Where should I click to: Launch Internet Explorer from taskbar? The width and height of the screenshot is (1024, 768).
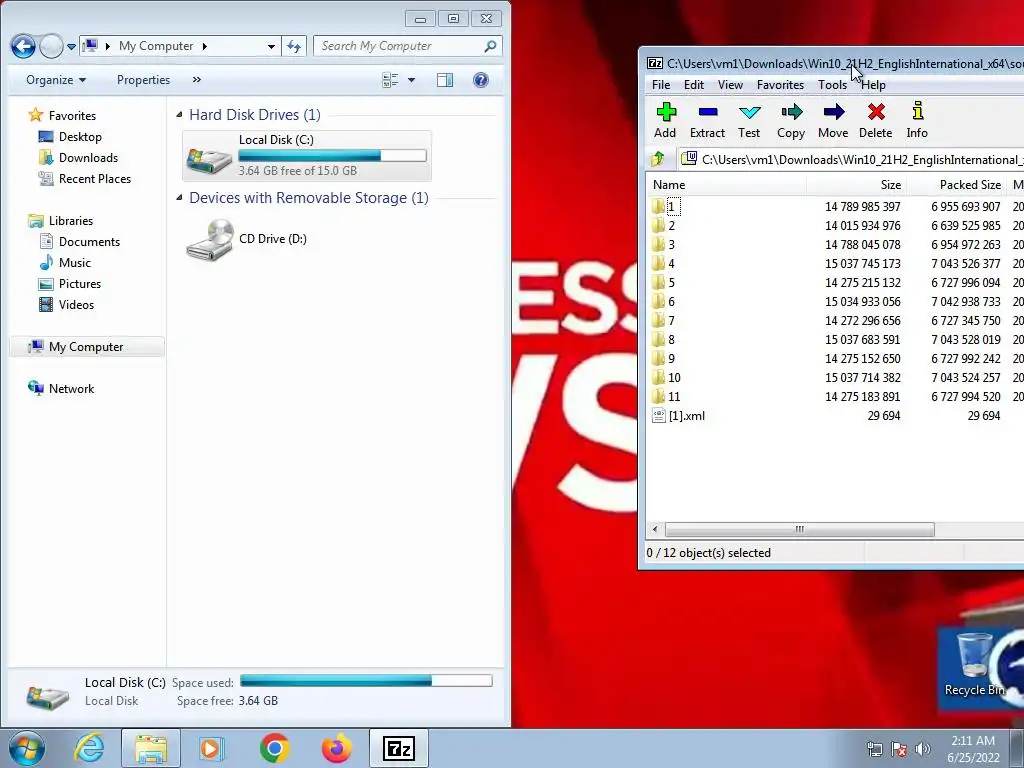[x=89, y=748]
